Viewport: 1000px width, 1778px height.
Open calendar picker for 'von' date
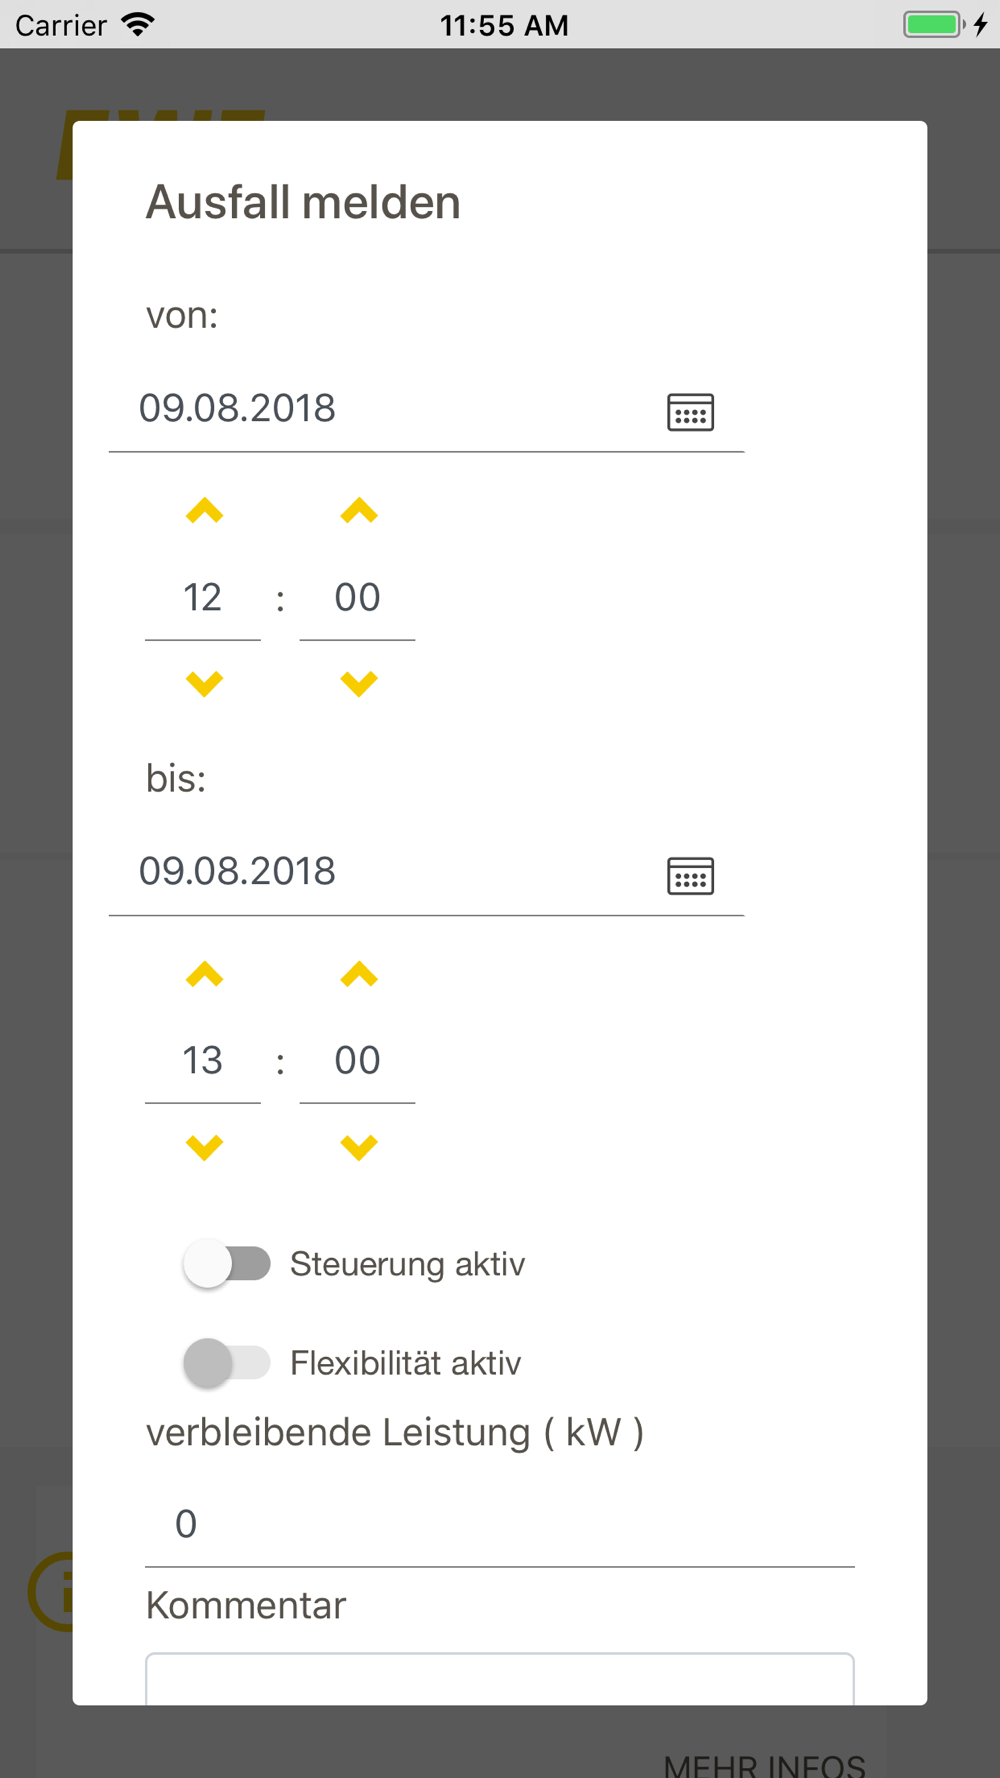click(690, 412)
